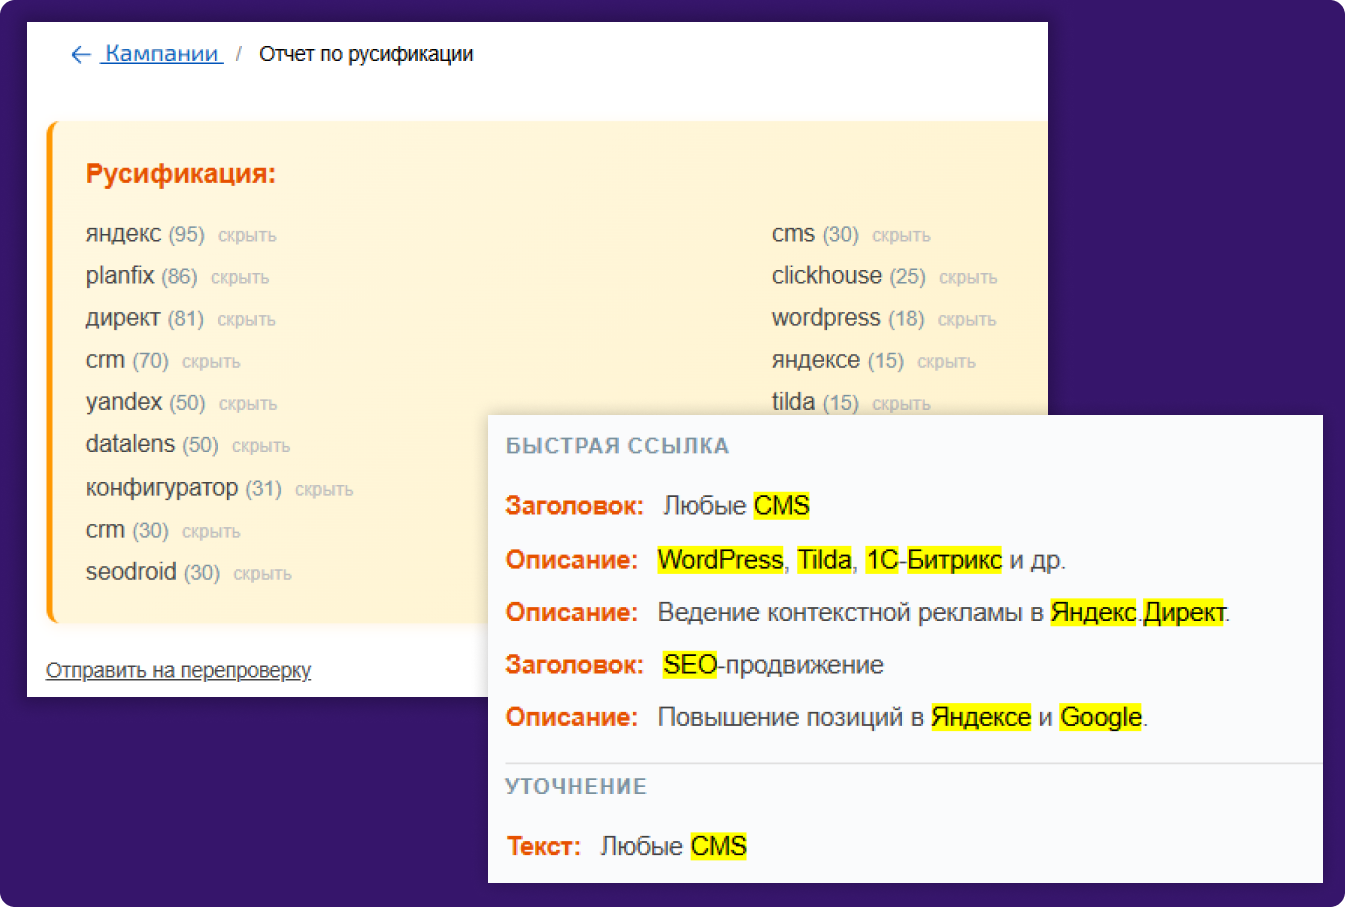Hide the яндексе (15) word
The image size is (1345, 907).
946,362
